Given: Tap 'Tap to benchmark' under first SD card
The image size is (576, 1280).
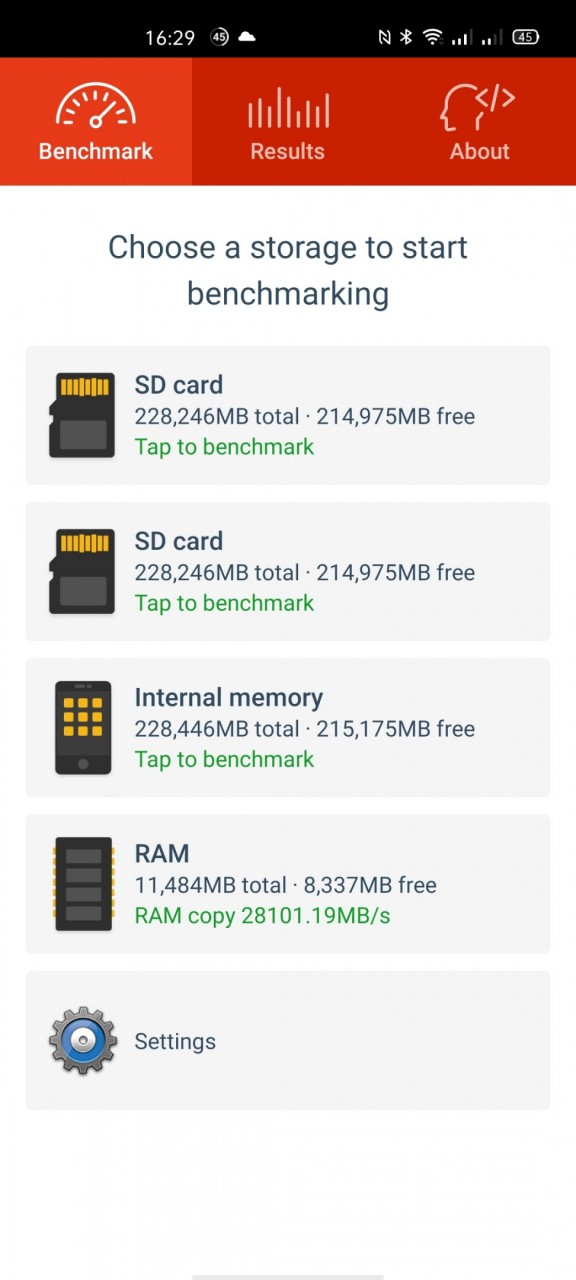Looking at the screenshot, I should coord(225,447).
